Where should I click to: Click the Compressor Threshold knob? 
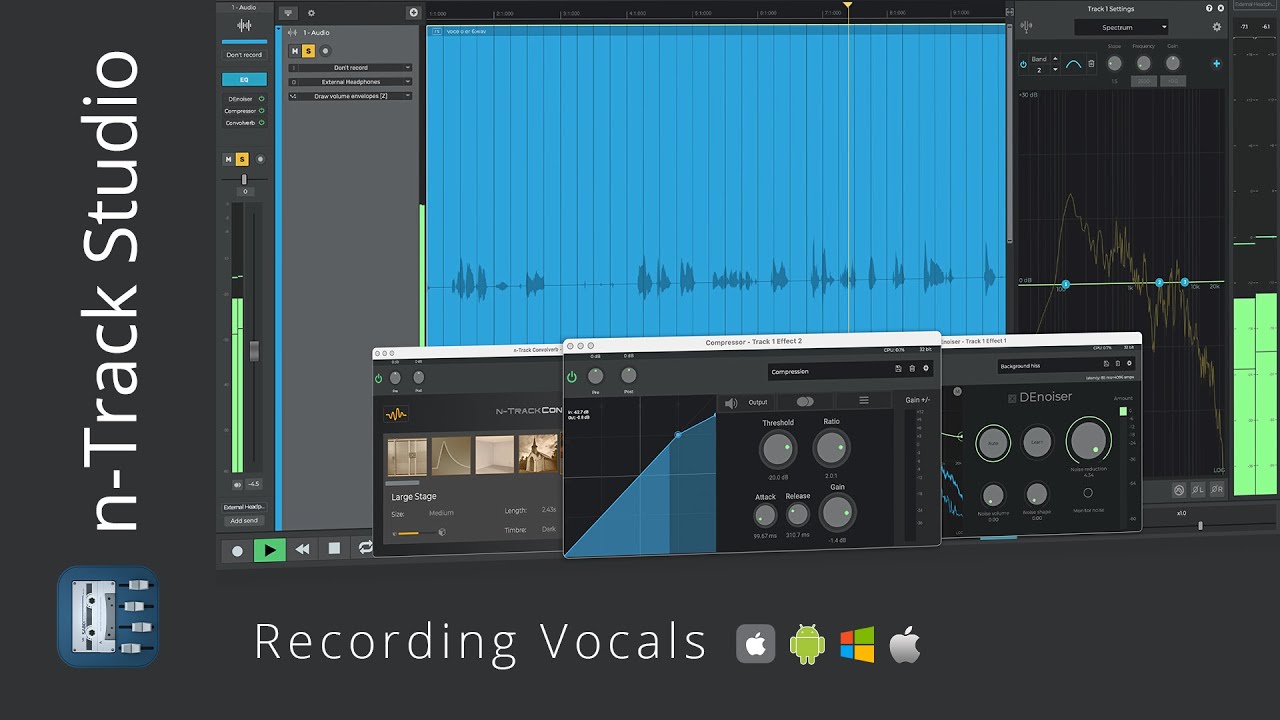click(x=777, y=450)
